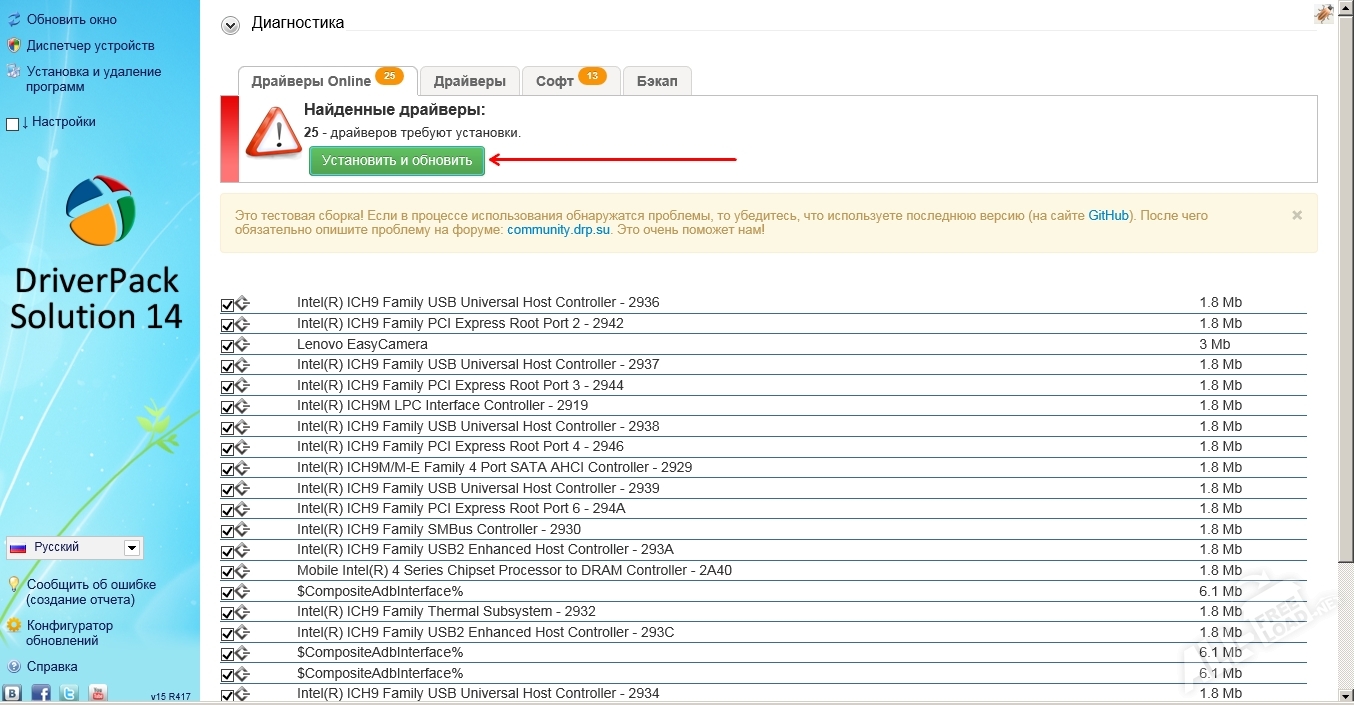This screenshot has width=1354, height=705.
Task: Click the lightbulb icon for error reporting
Action: 14,585
